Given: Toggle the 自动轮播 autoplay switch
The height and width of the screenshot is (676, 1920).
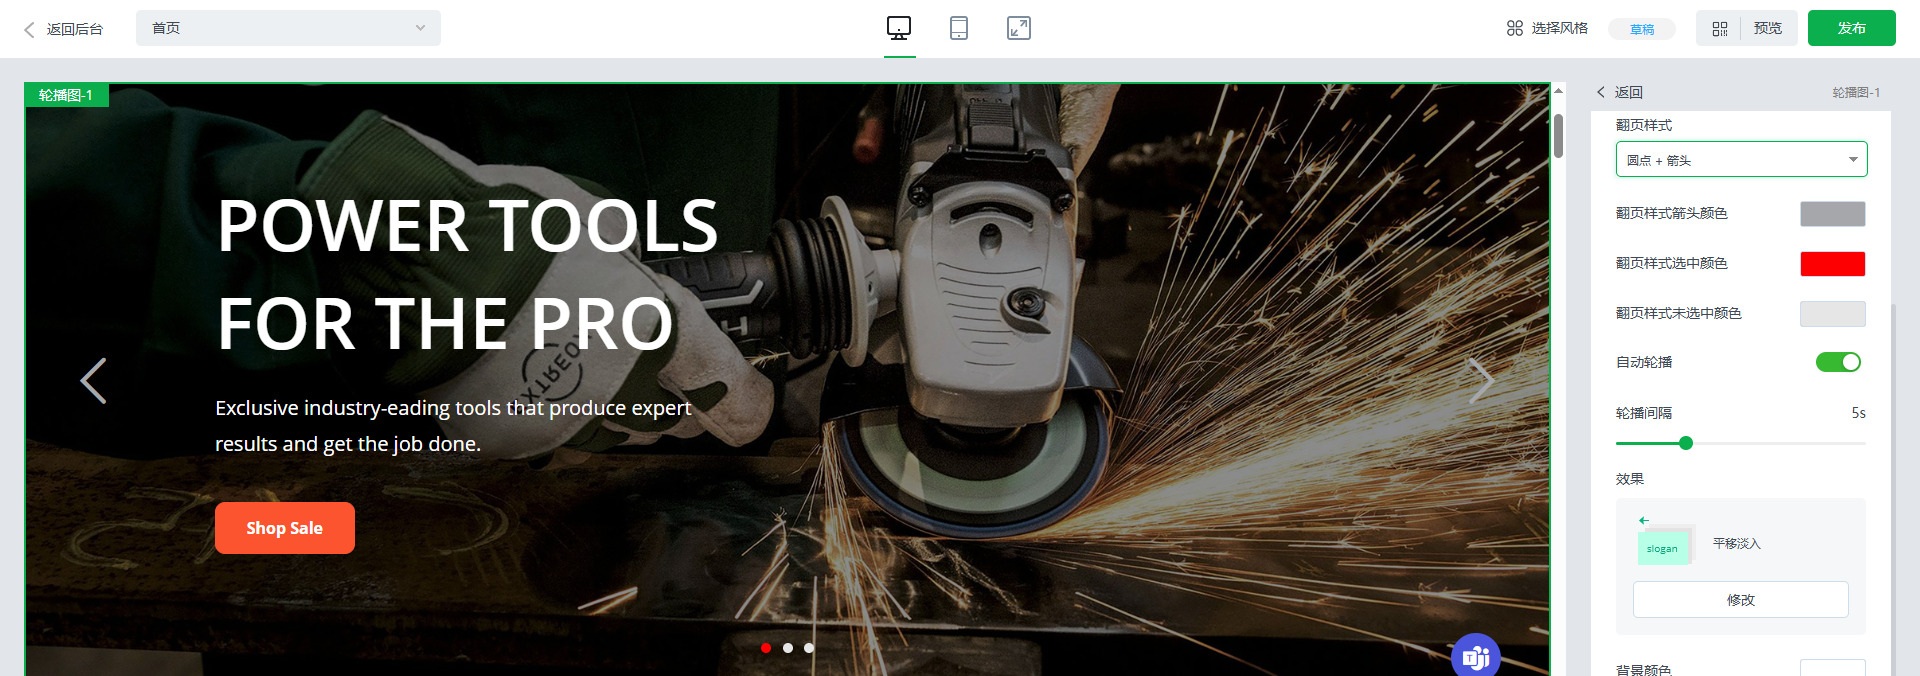Looking at the screenshot, I should (x=1838, y=362).
